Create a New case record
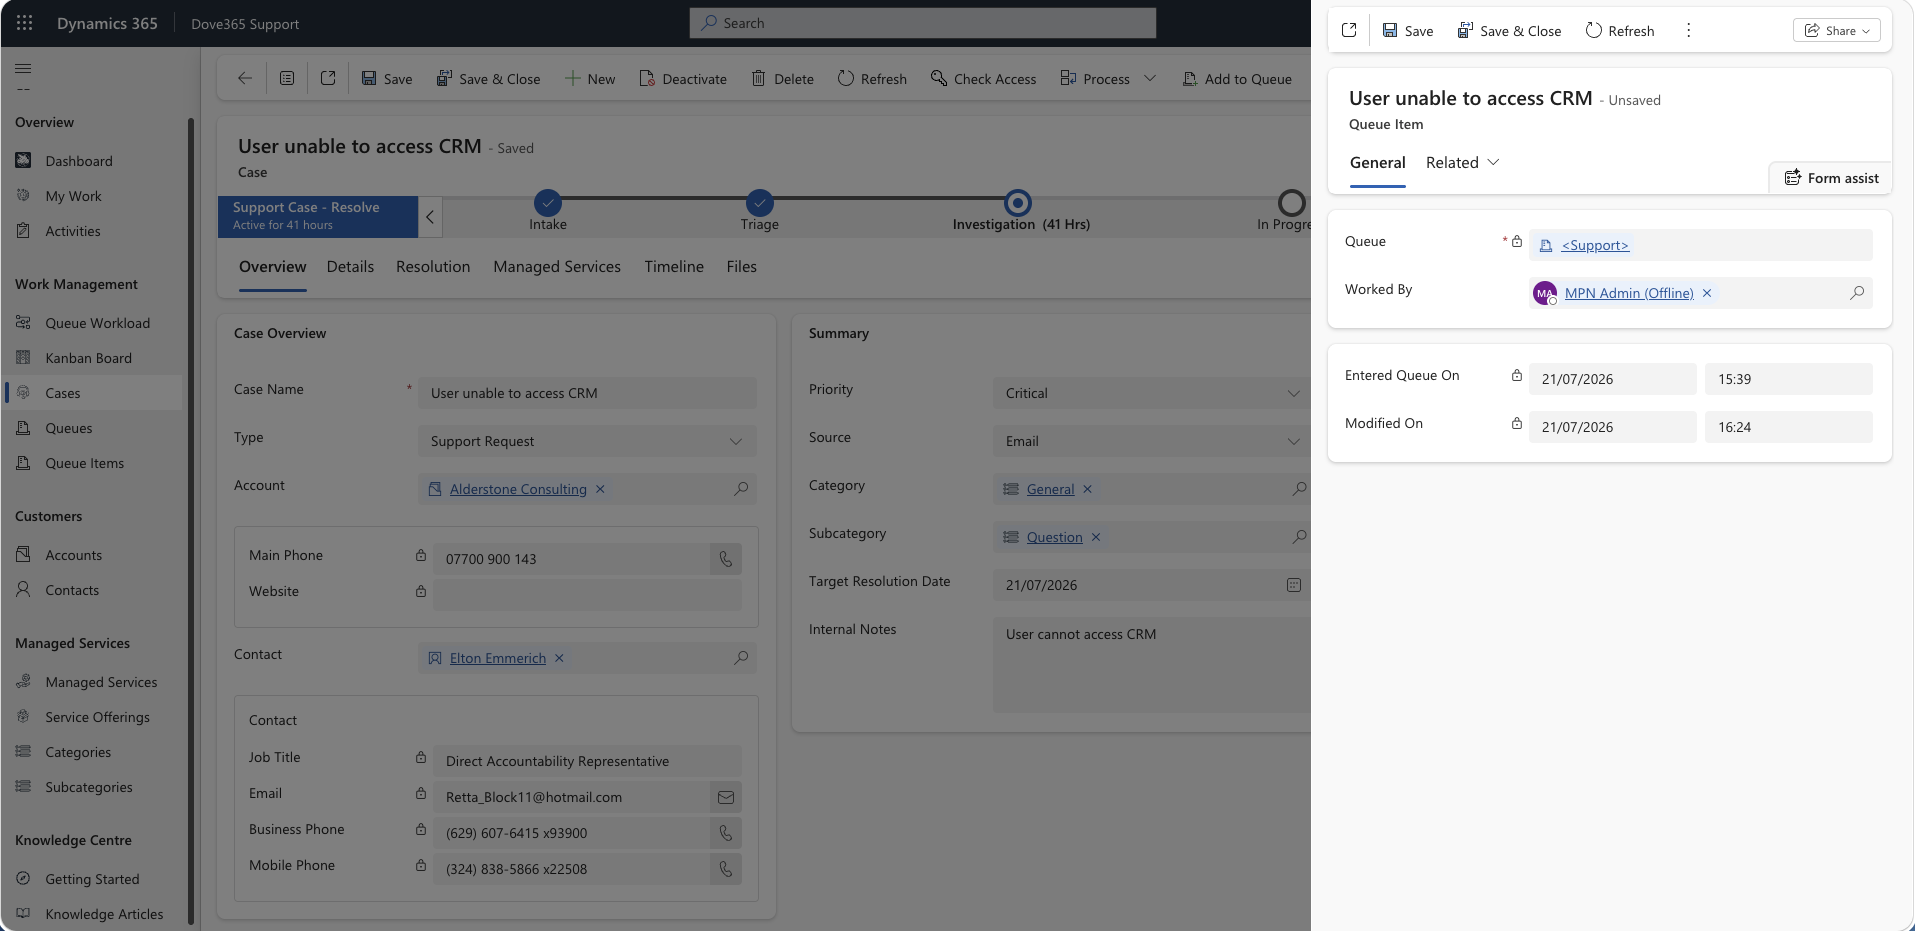 [x=590, y=79]
